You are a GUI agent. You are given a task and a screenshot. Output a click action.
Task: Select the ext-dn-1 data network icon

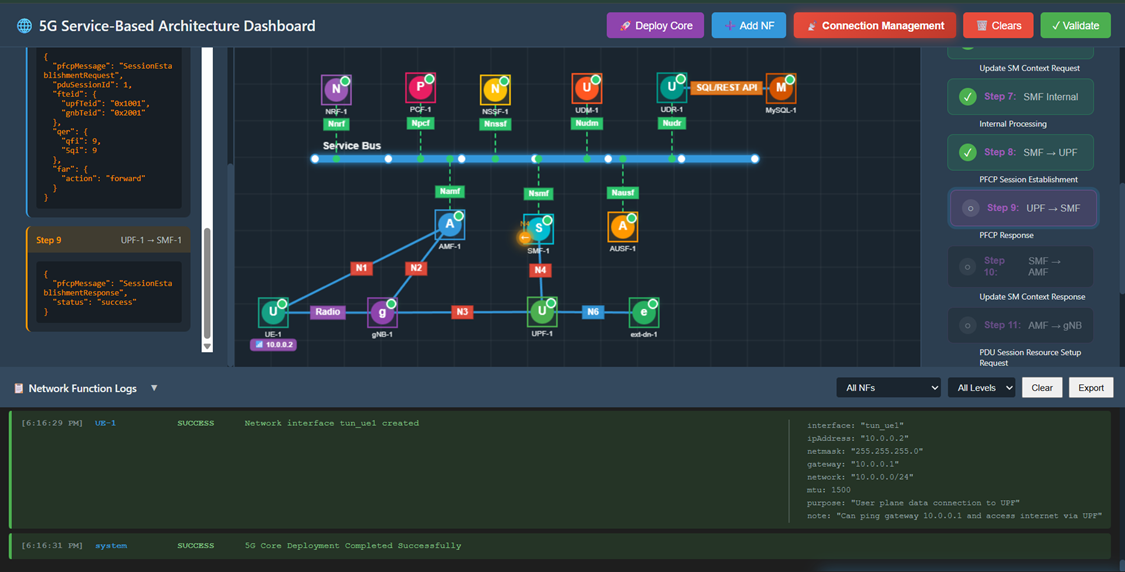tap(643, 312)
